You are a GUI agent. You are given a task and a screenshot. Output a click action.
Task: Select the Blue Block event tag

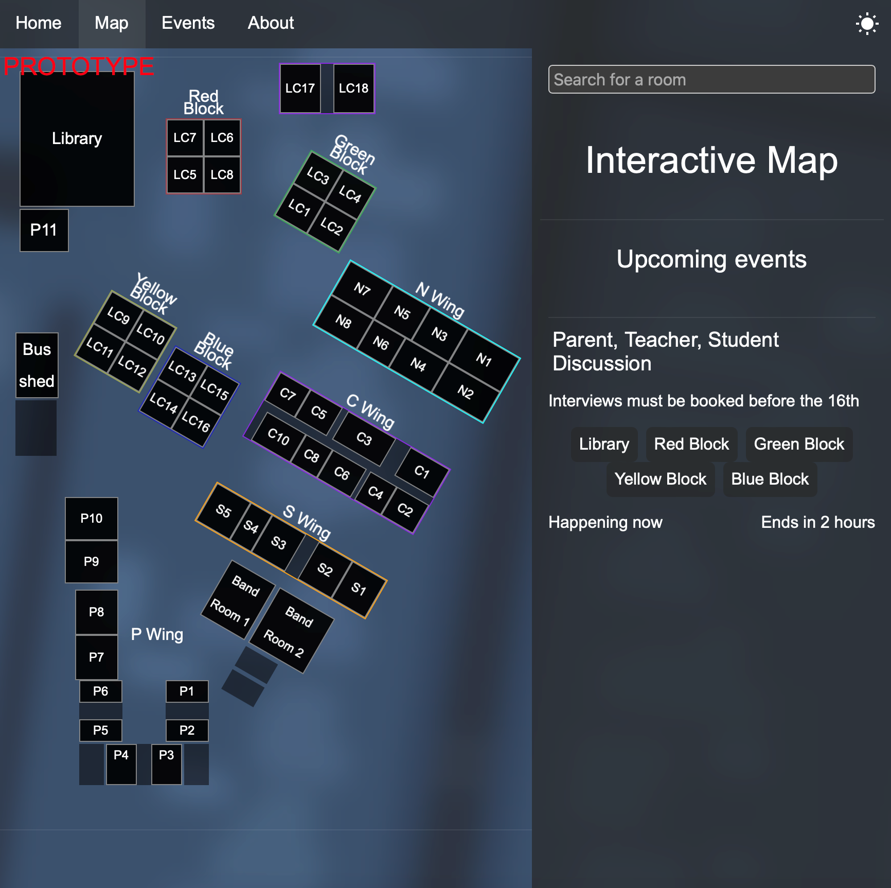(770, 480)
